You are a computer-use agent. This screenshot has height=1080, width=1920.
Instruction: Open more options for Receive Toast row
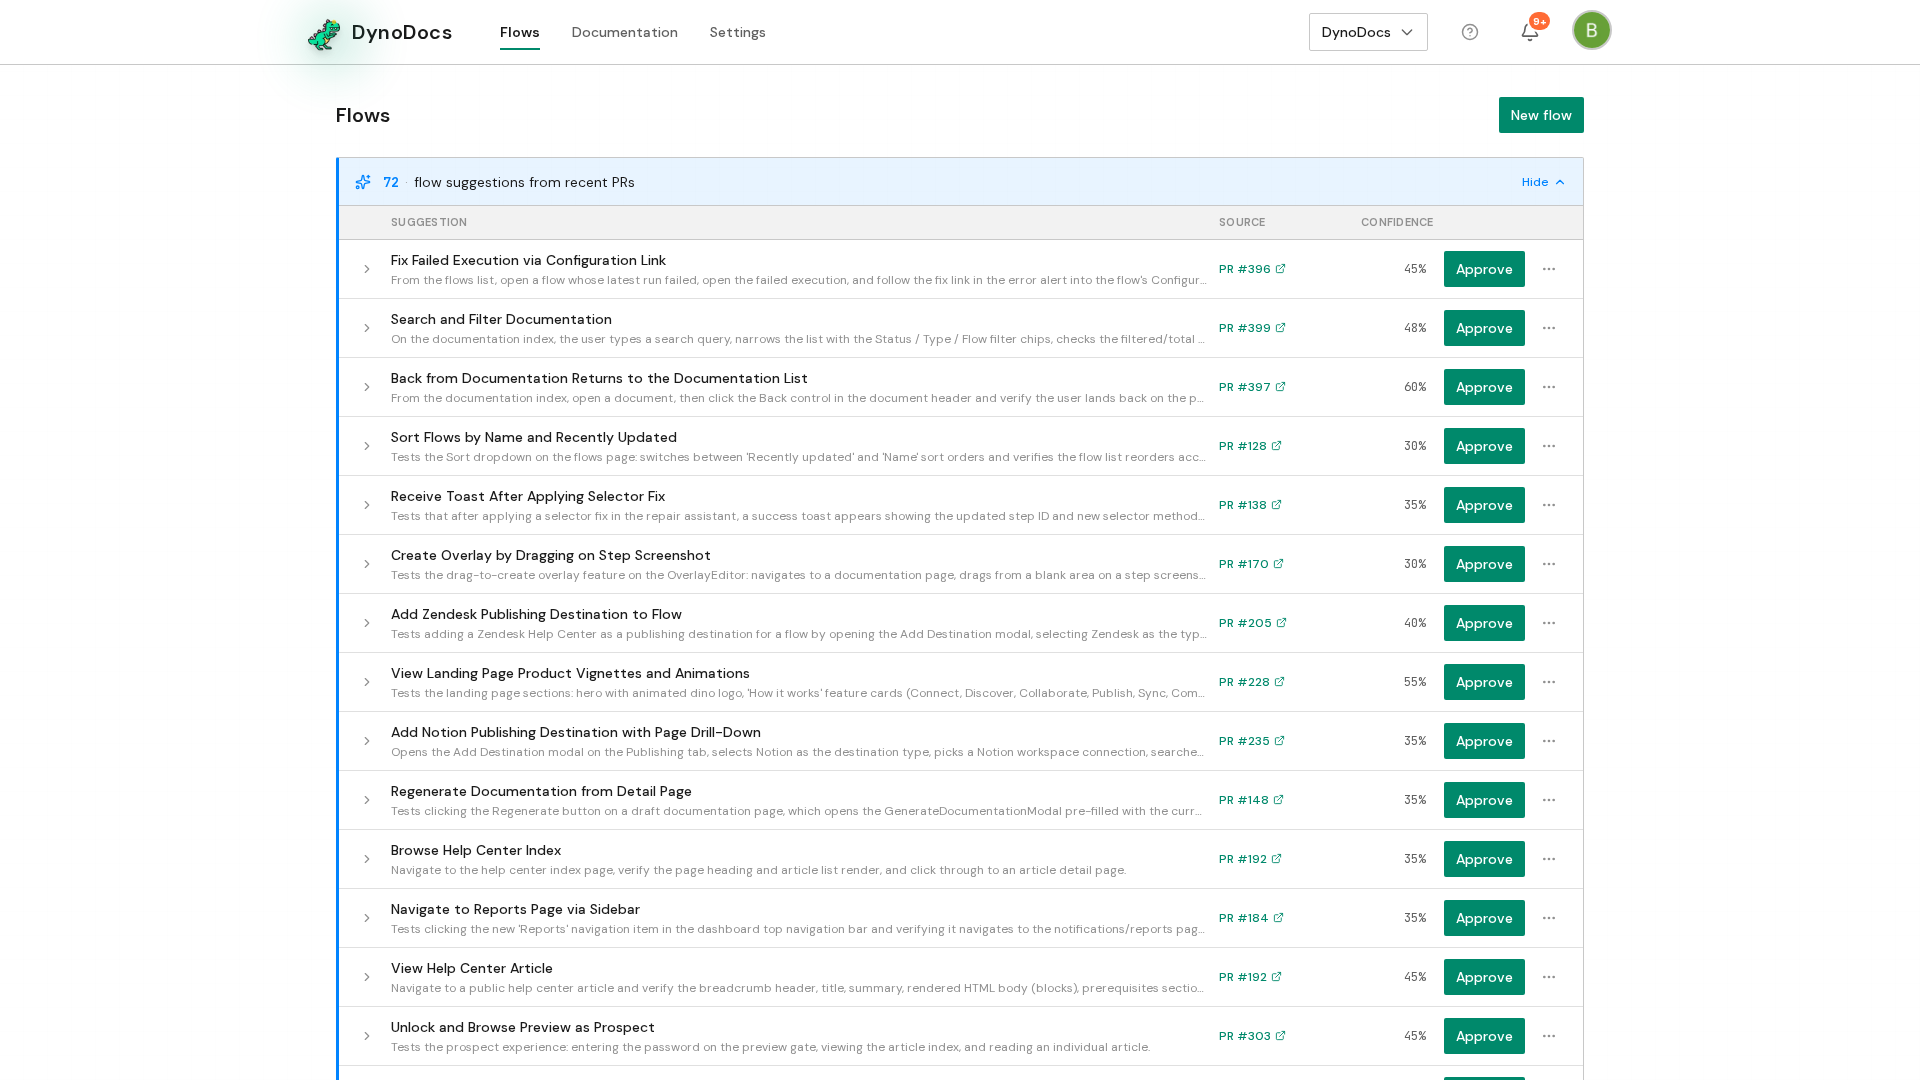(x=1549, y=505)
